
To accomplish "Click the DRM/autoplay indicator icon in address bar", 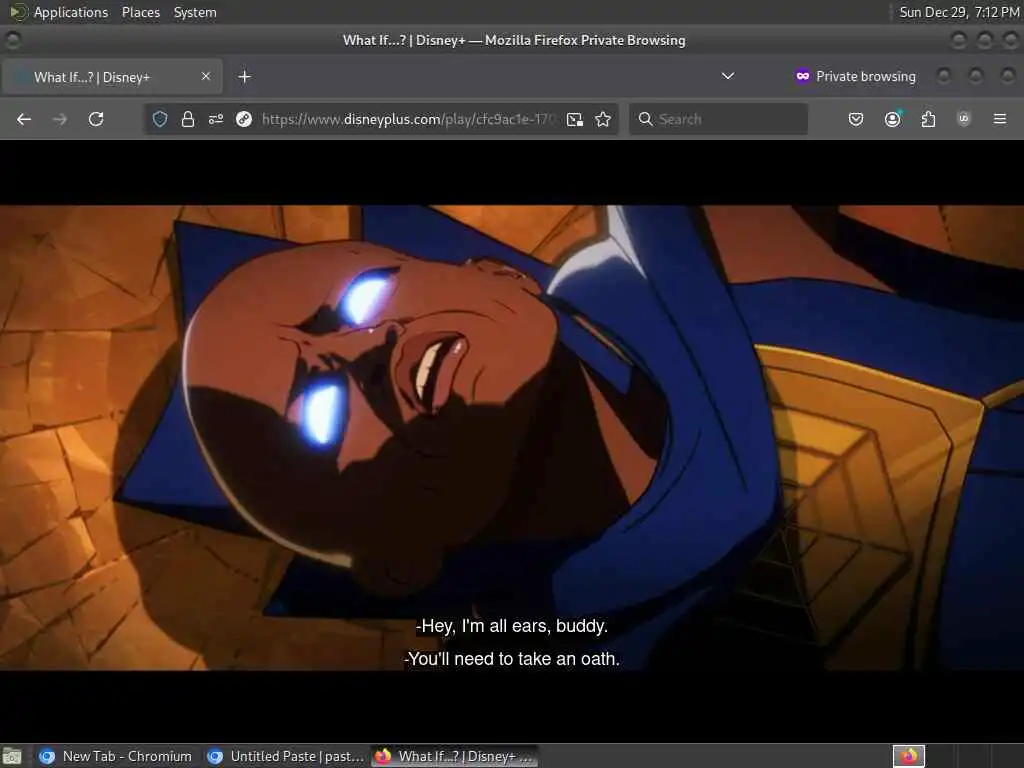I will click(244, 119).
